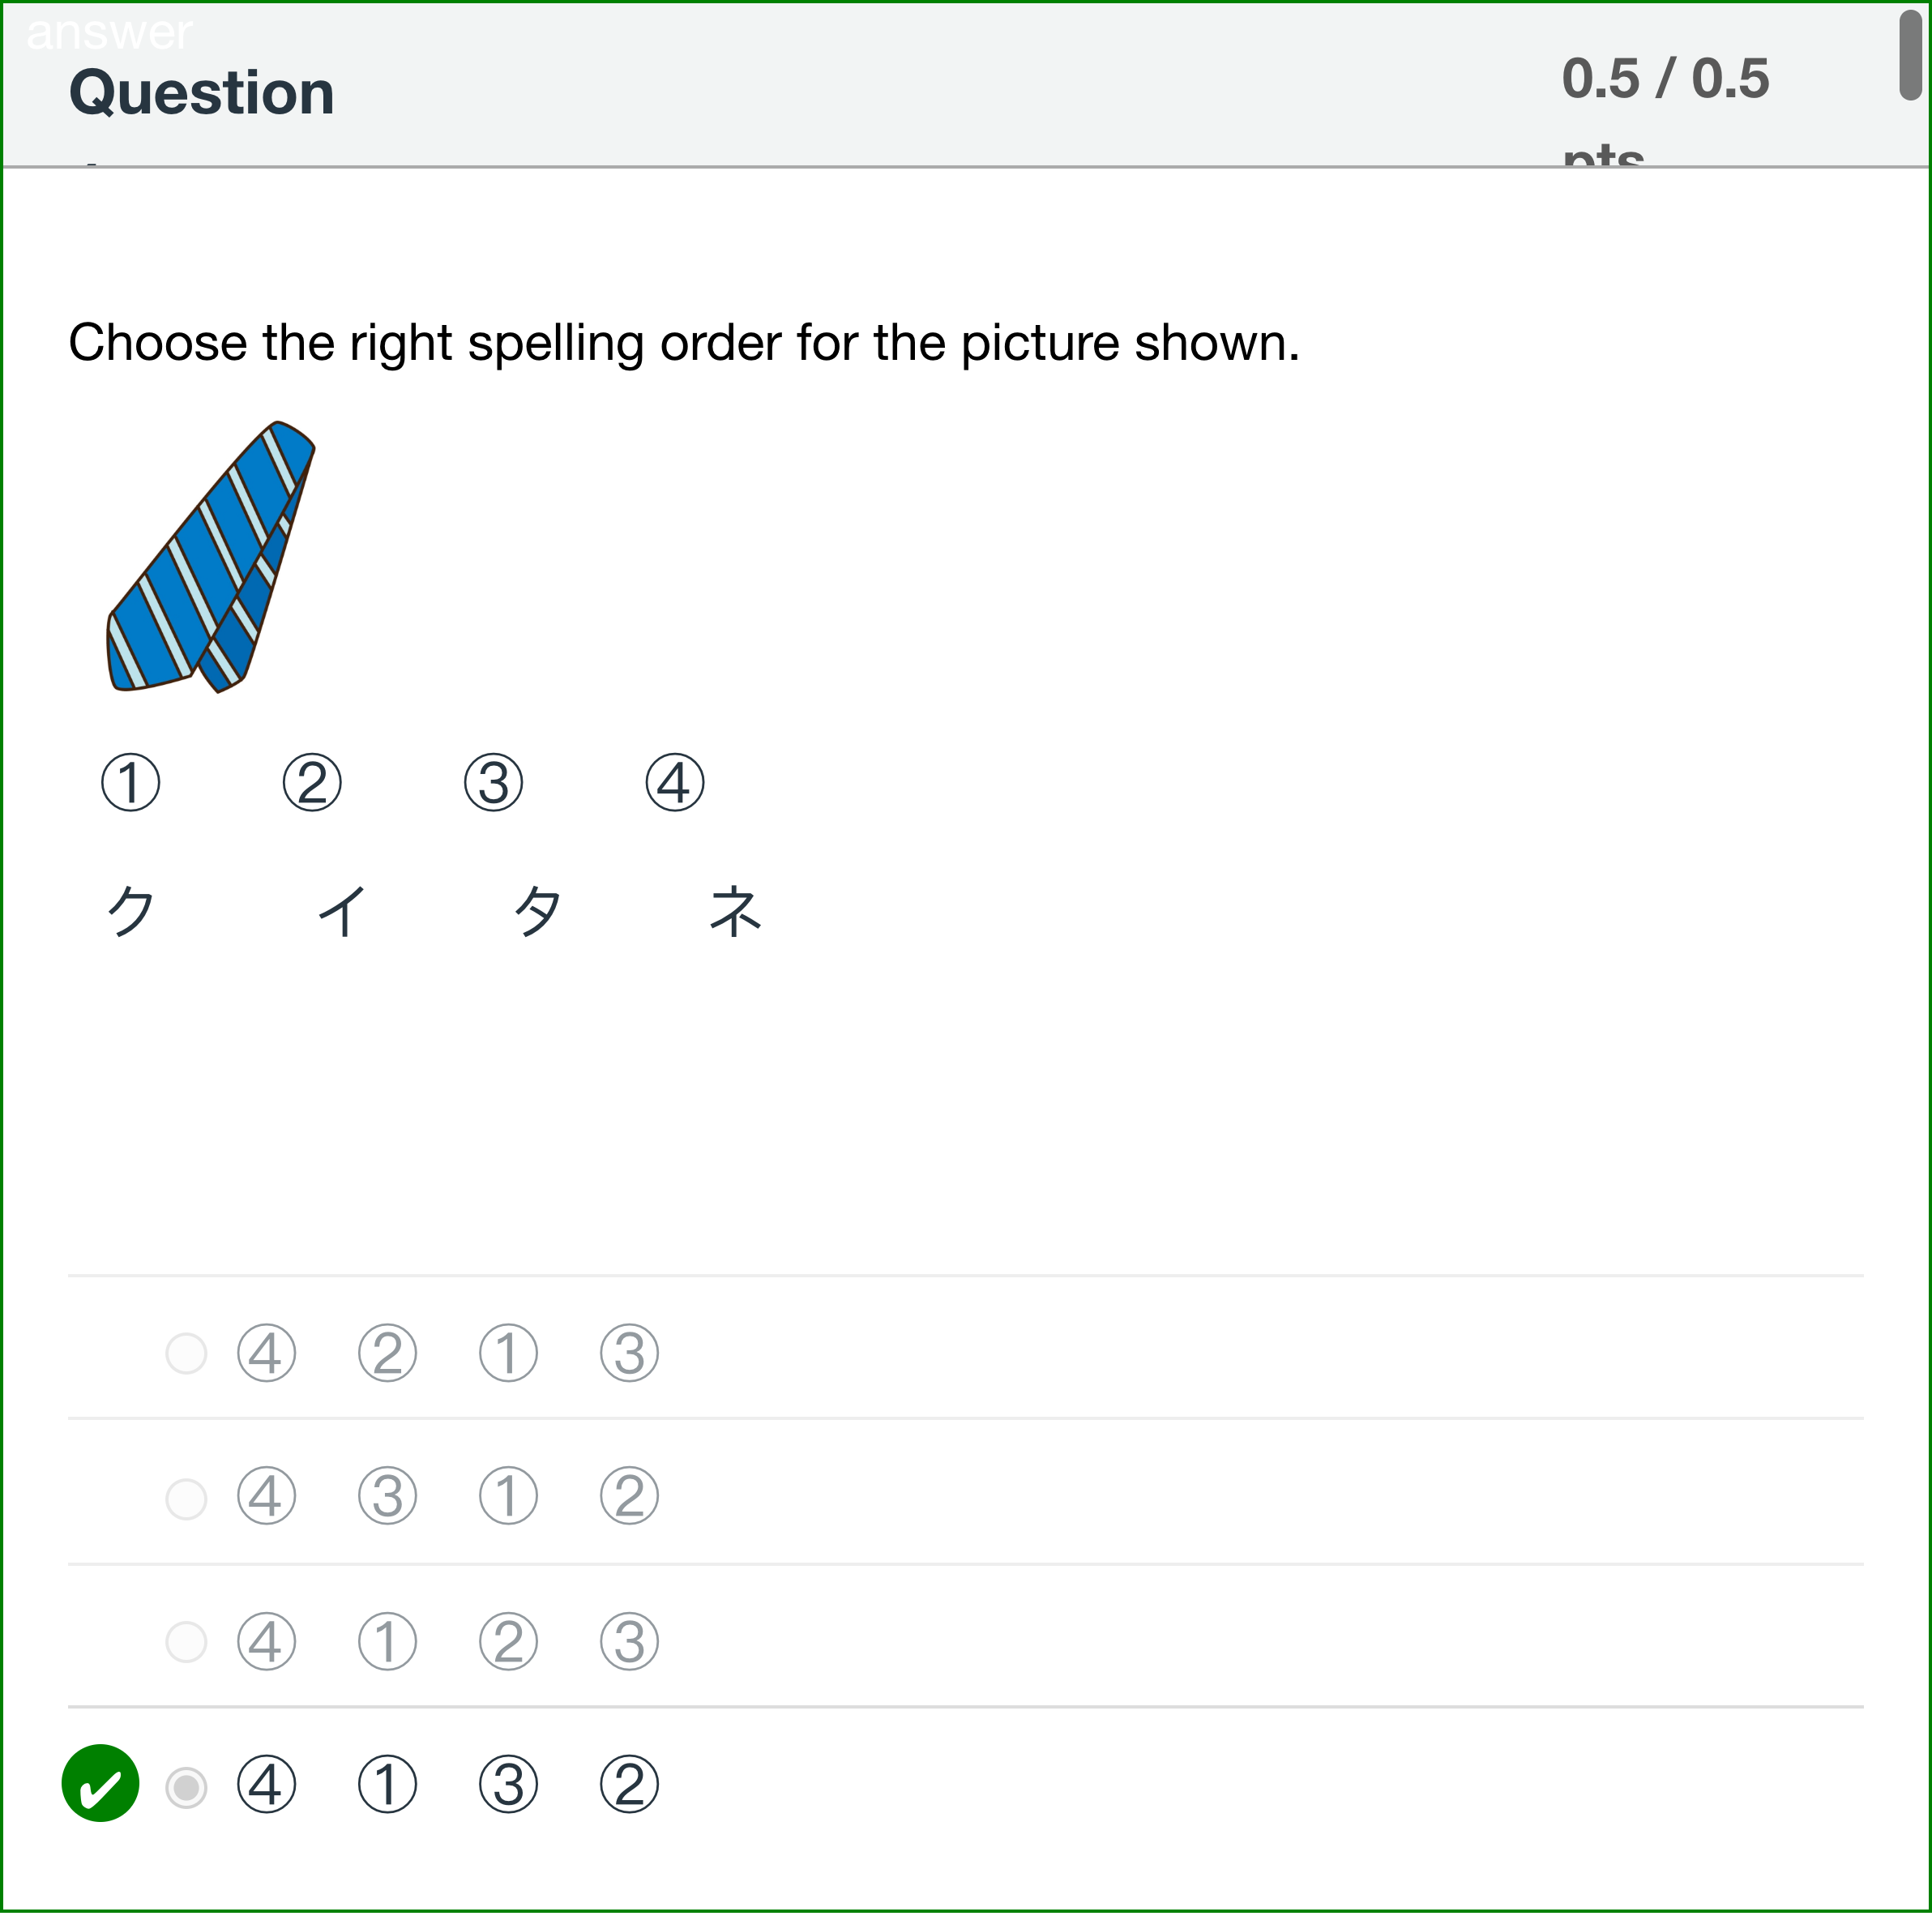Select the answer option 4-3-1-2

(x=187, y=1496)
